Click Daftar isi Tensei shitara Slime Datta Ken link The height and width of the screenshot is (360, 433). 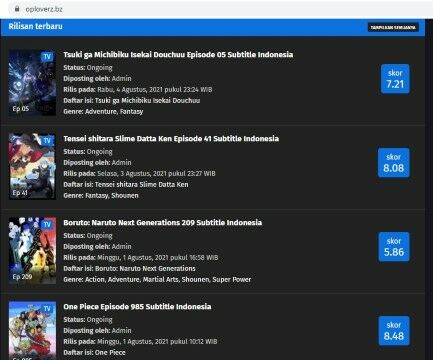(x=142, y=184)
